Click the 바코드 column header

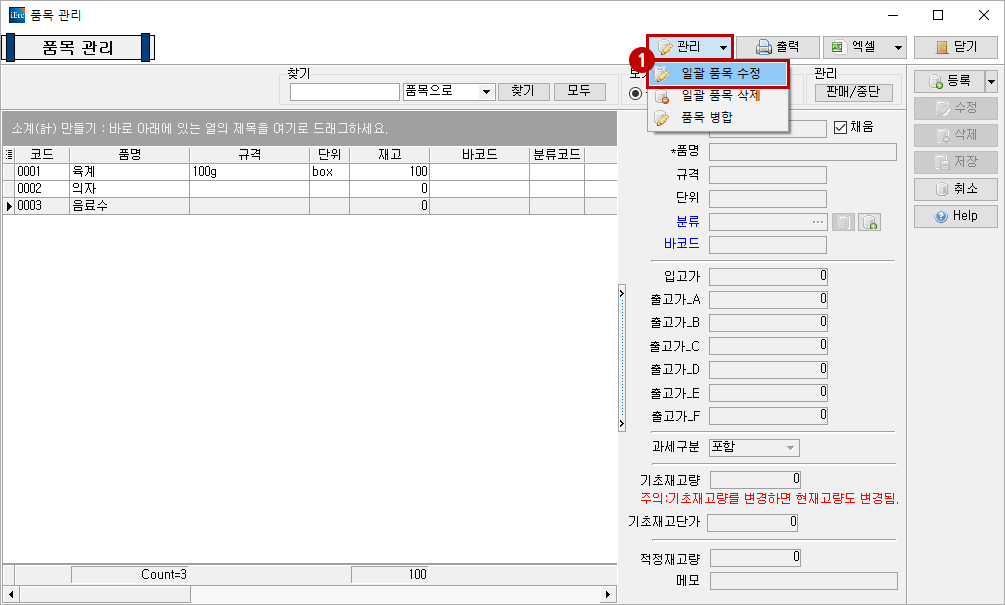tap(479, 154)
